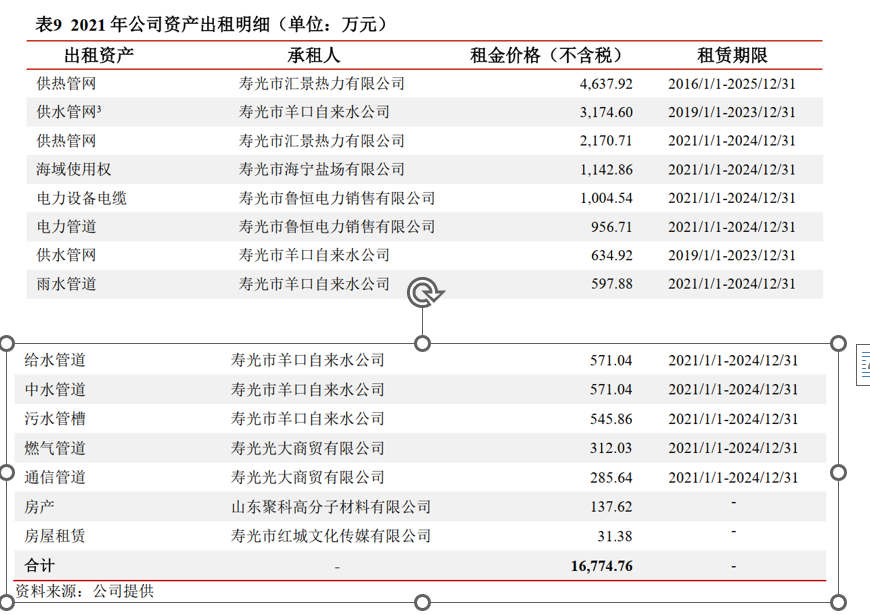Click the asset cell 海域使用权
Screen dimensions: 870x615
click(x=74, y=169)
